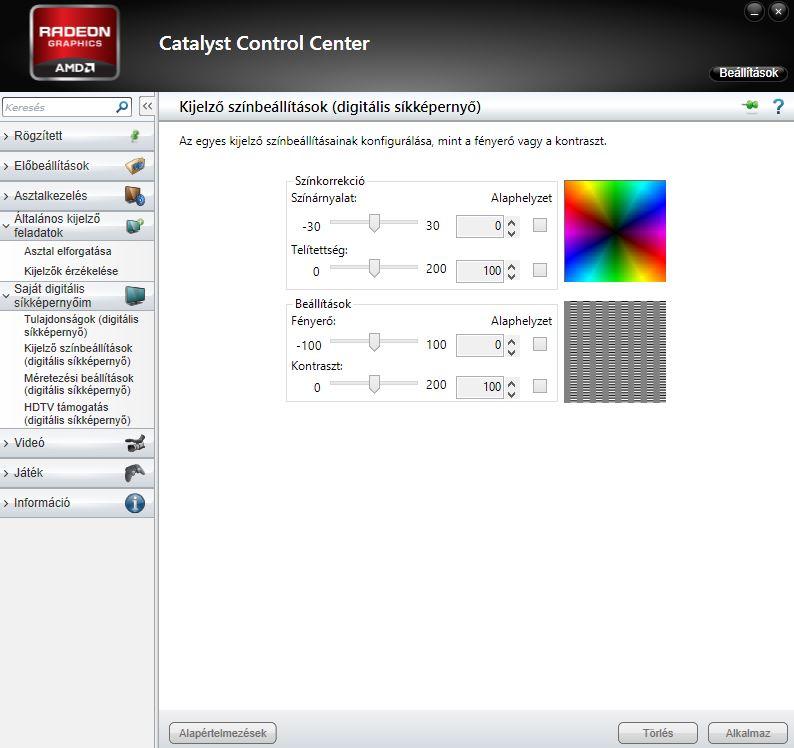Minimize the Catalyst Control Center window
The image size is (794, 748).
tap(754, 12)
